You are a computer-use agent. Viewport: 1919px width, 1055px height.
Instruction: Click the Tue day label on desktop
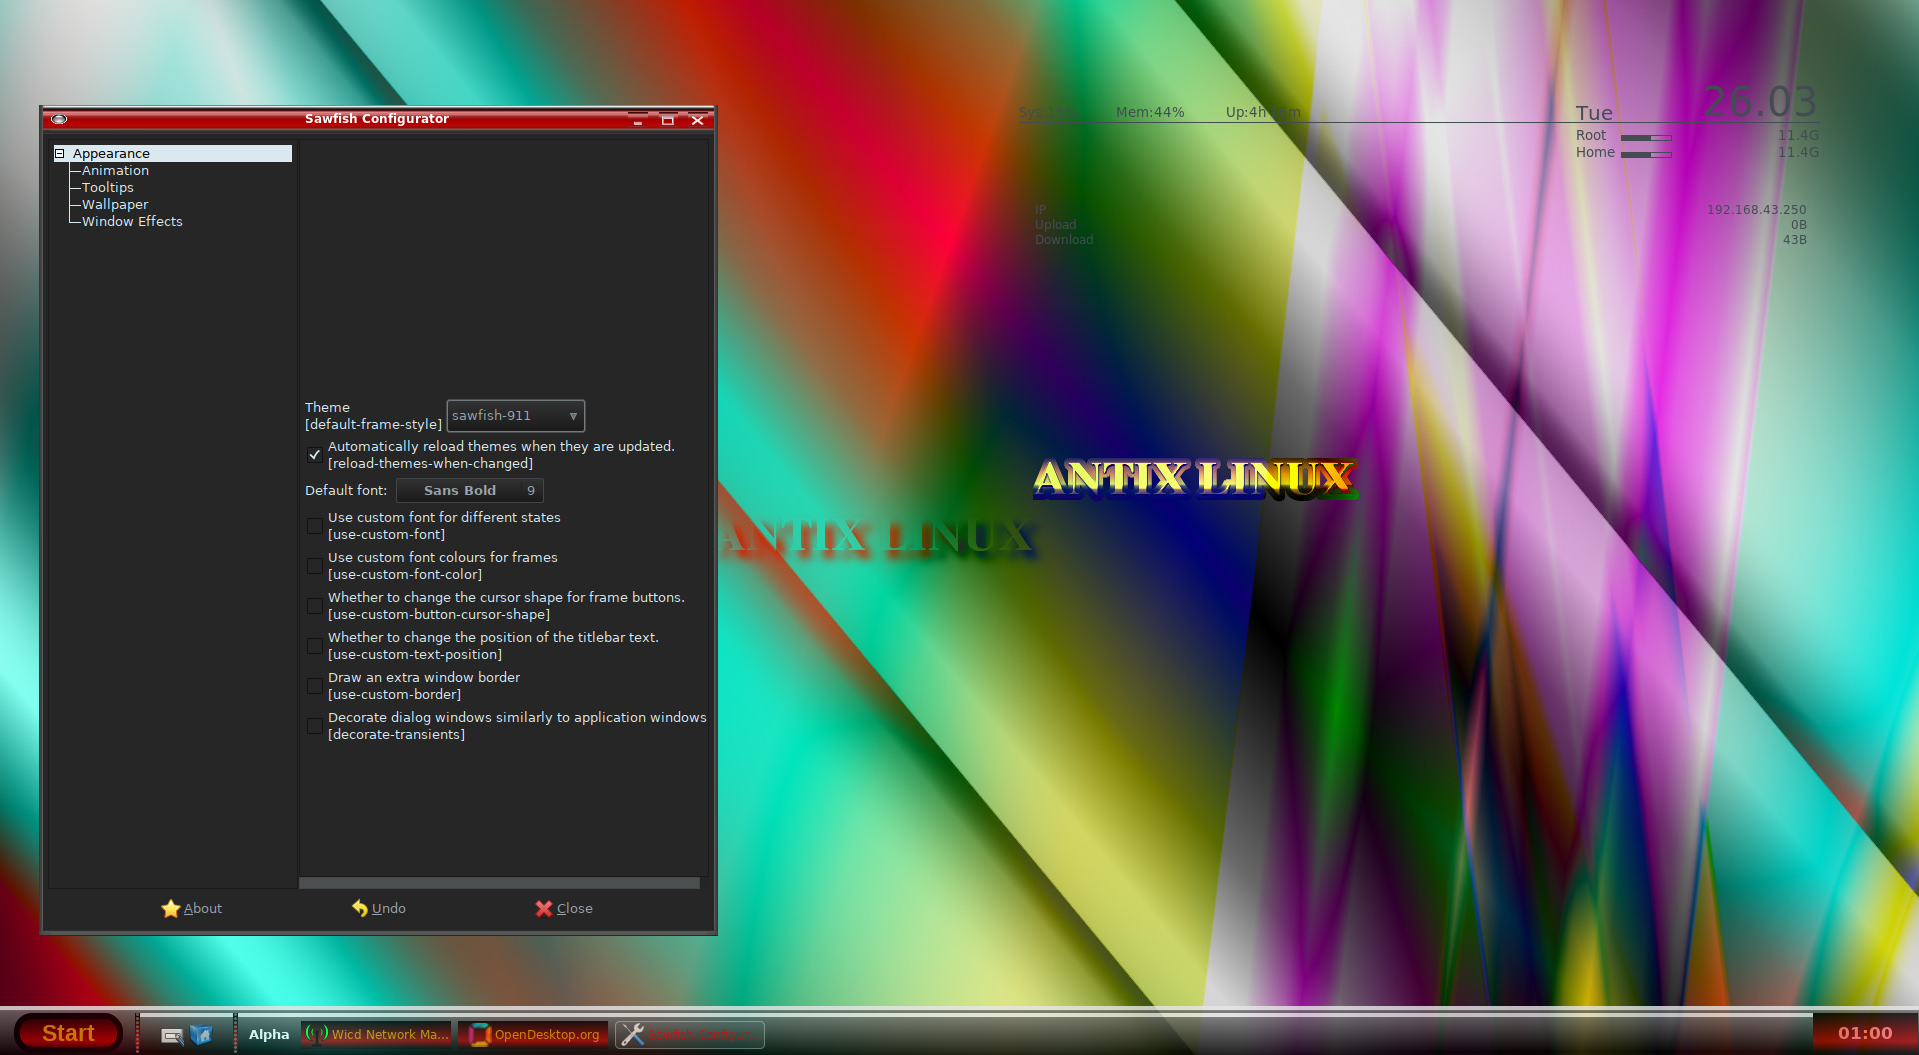[1594, 113]
